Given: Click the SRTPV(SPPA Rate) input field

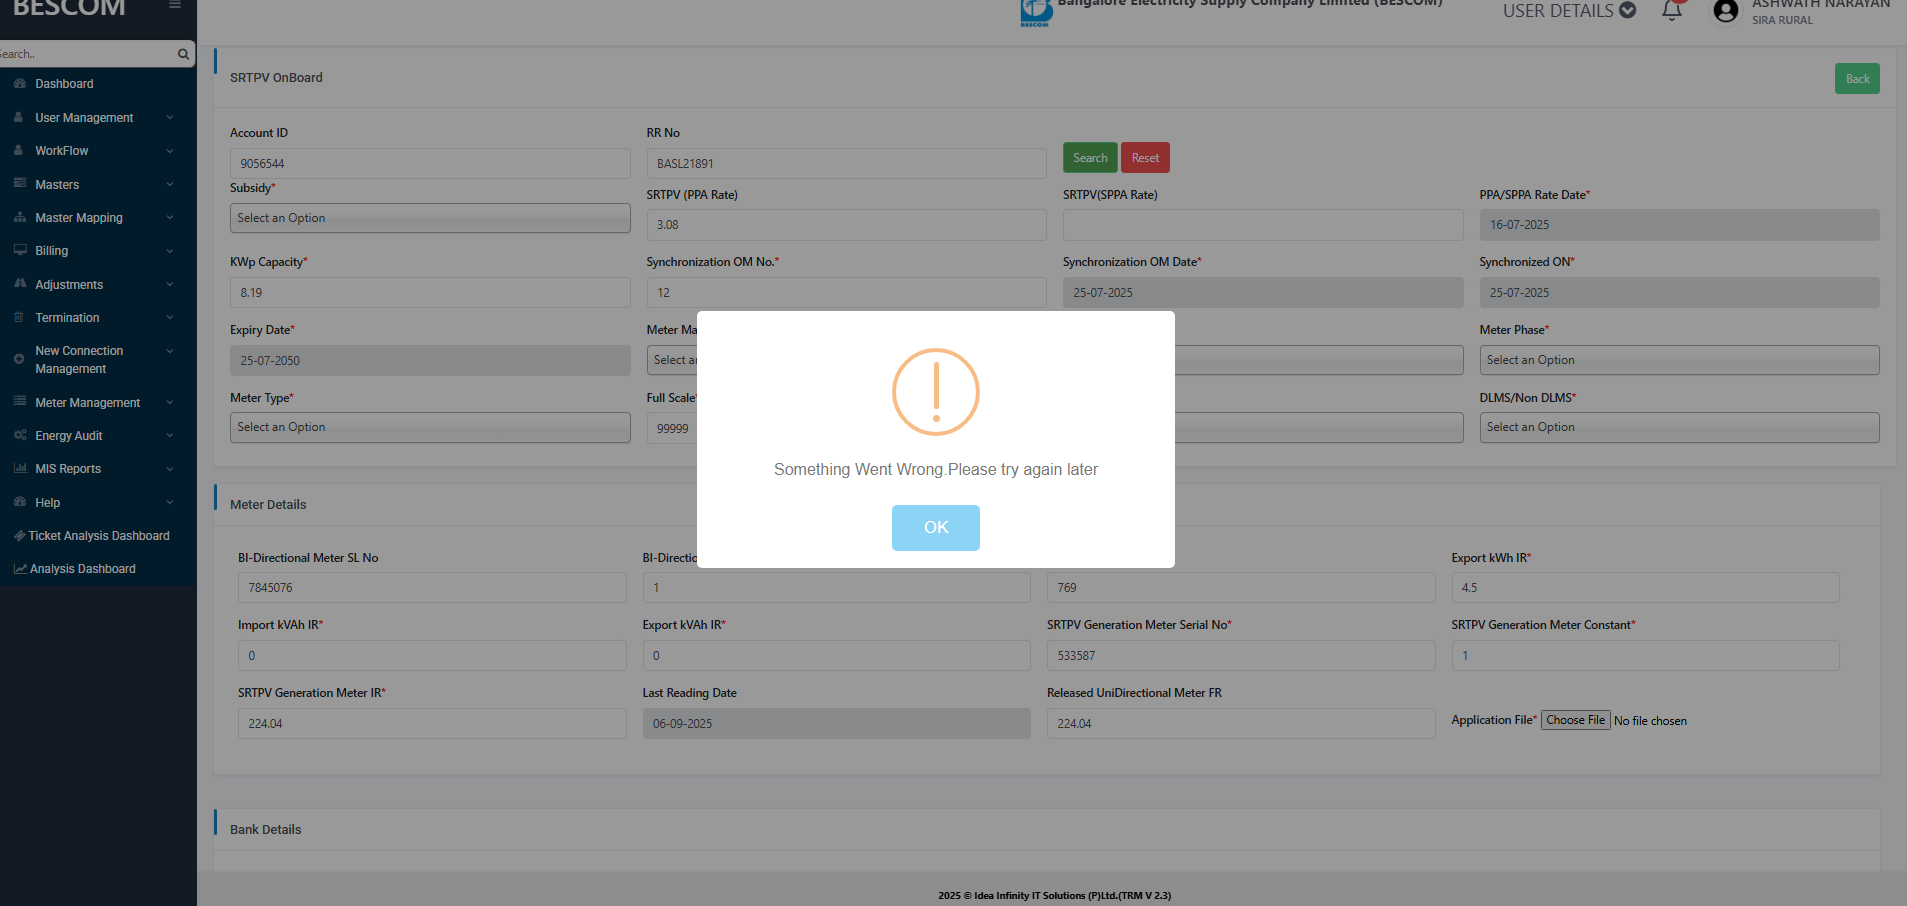Looking at the screenshot, I should (1263, 225).
